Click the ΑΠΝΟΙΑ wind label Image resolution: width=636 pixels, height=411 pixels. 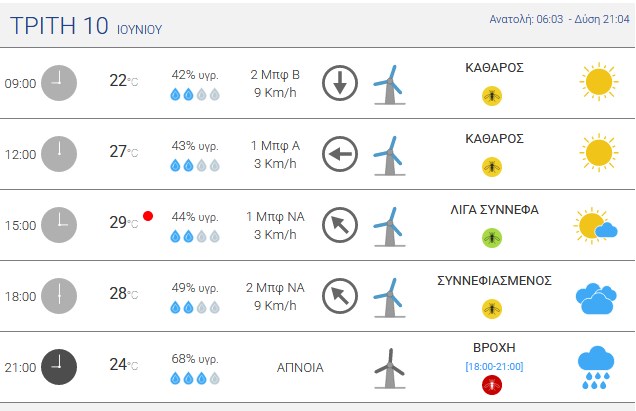pos(300,368)
